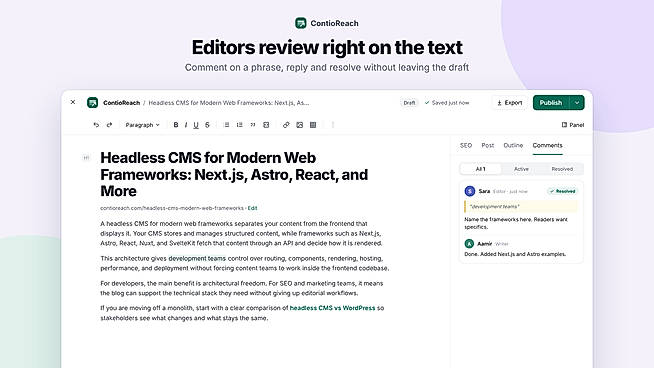Image resolution: width=654 pixels, height=368 pixels.
Task: Select the Resolved comments filter
Action: (x=562, y=169)
